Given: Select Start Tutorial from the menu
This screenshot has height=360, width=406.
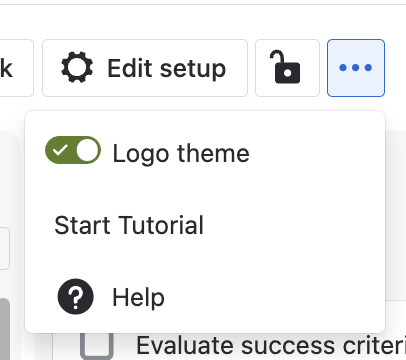Looking at the screenshot, I should (129, 225).
